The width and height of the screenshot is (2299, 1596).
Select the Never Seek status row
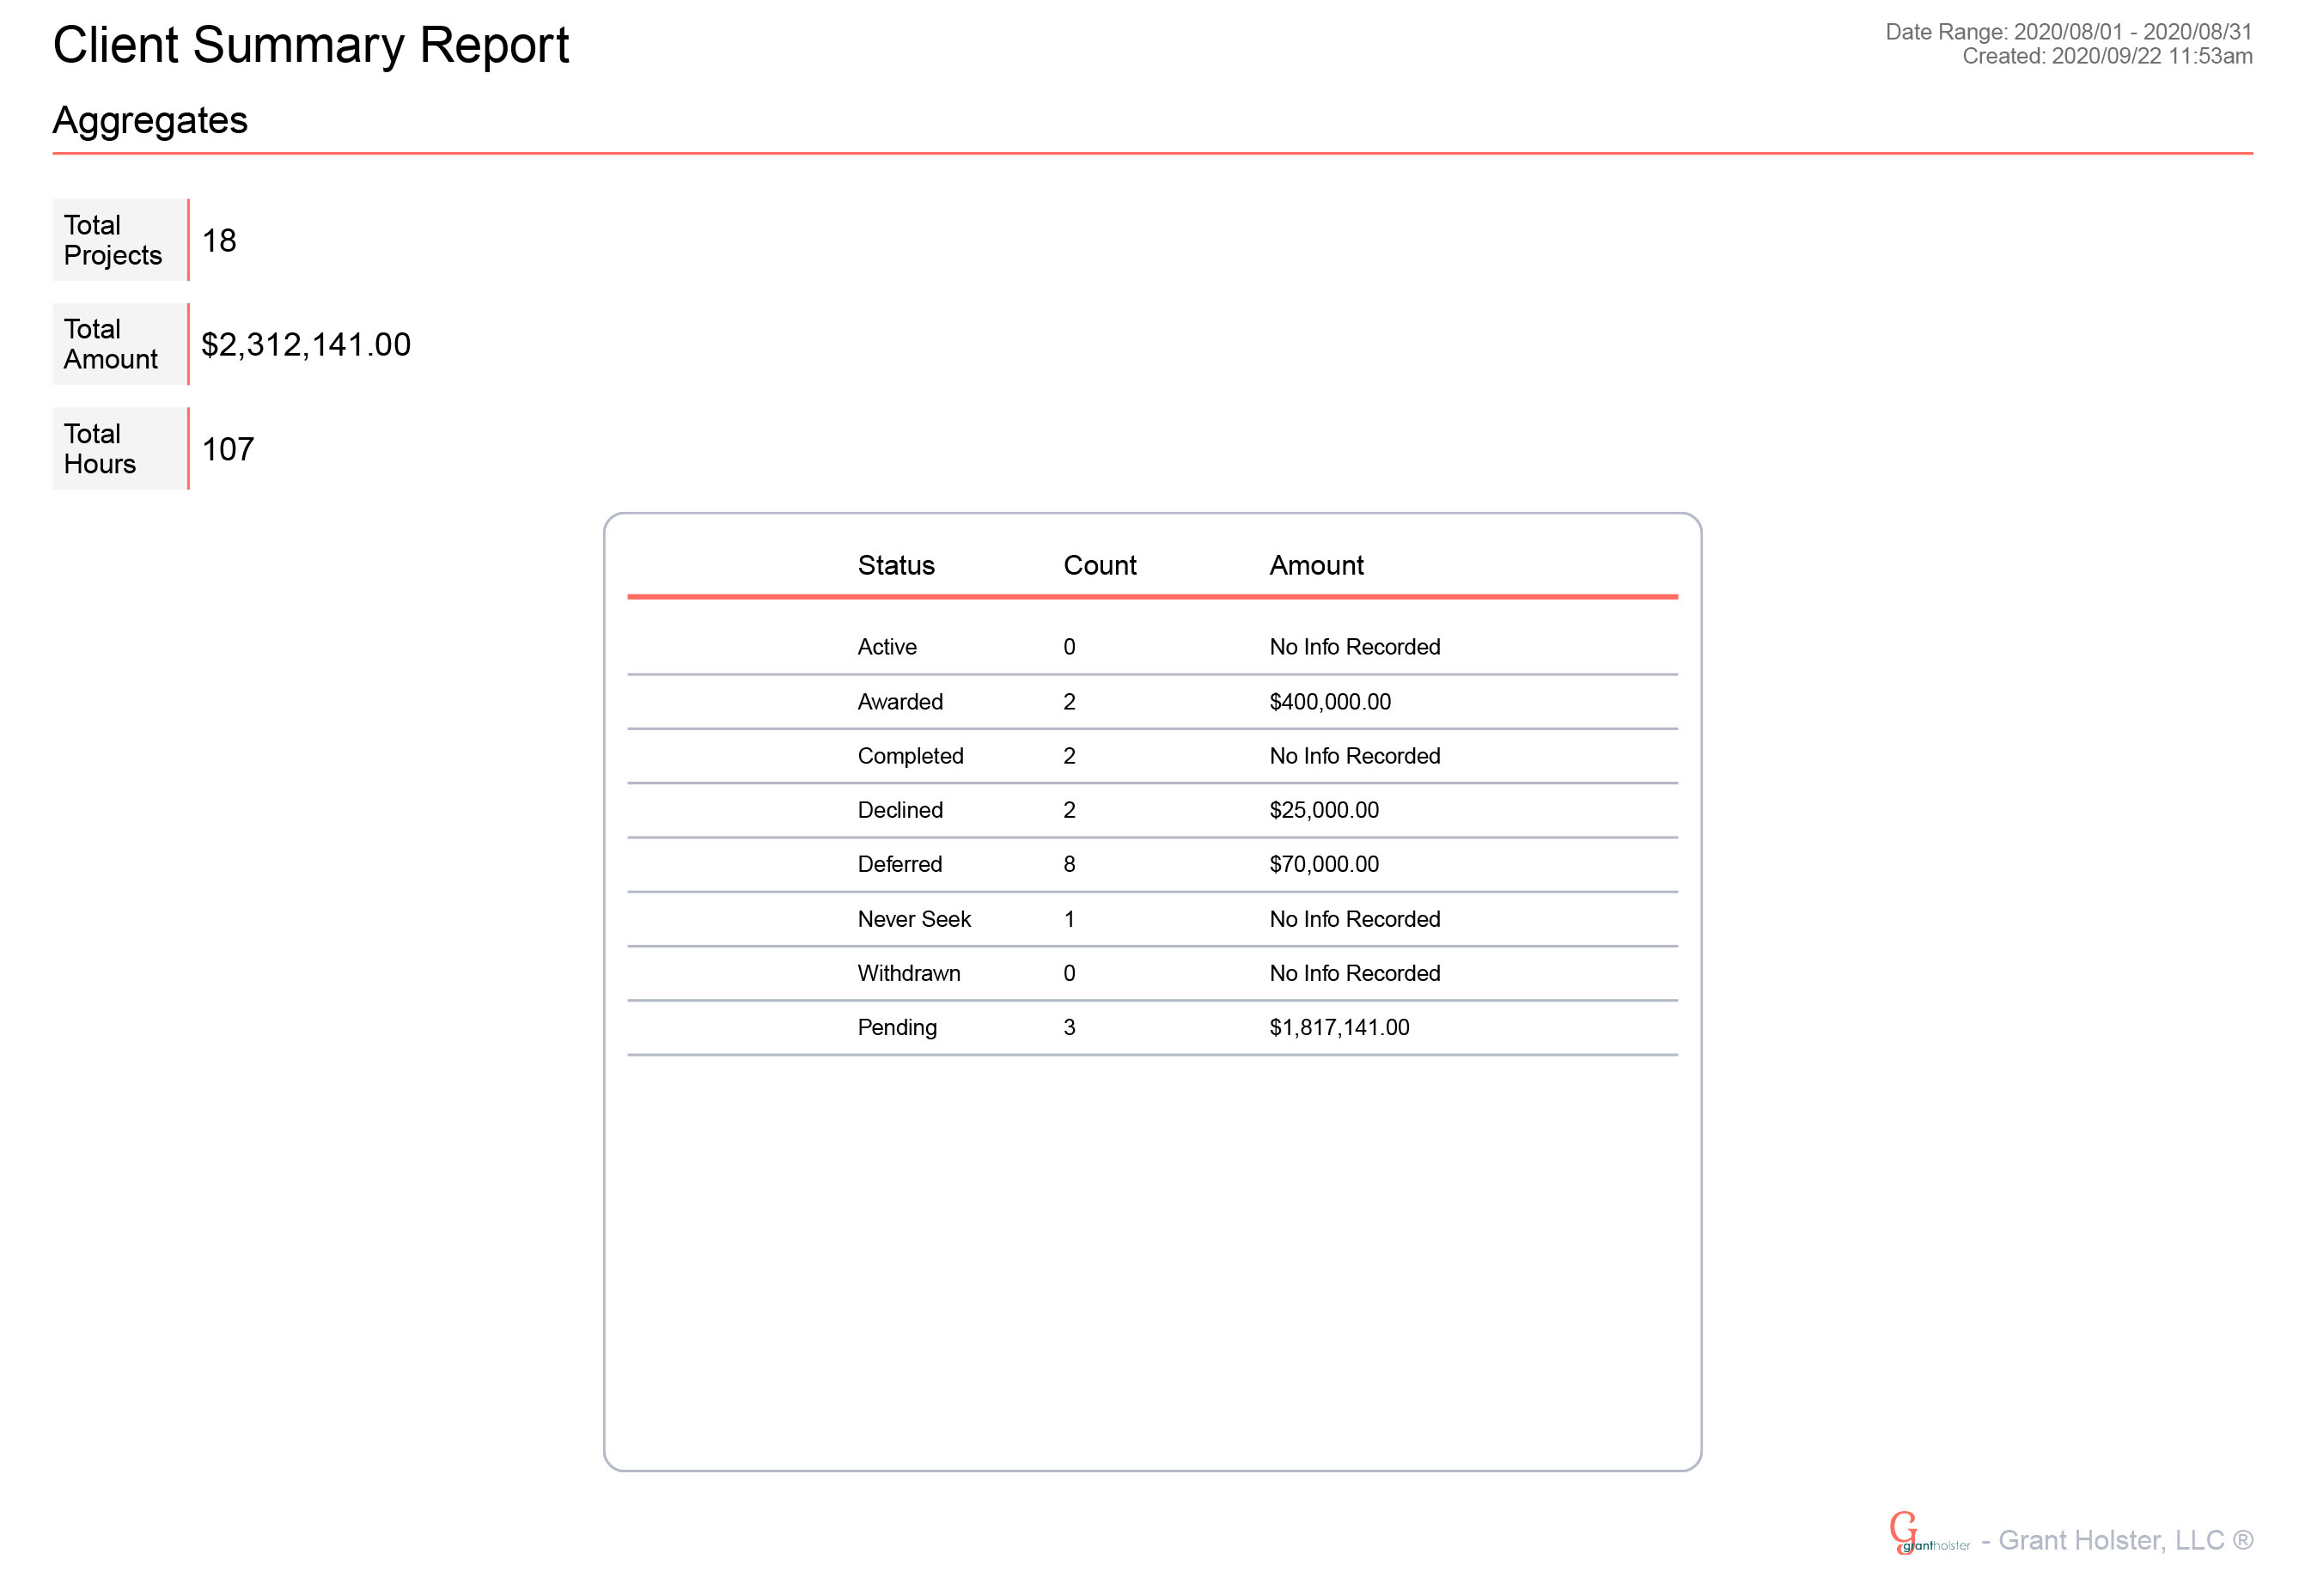pos(913,919)
